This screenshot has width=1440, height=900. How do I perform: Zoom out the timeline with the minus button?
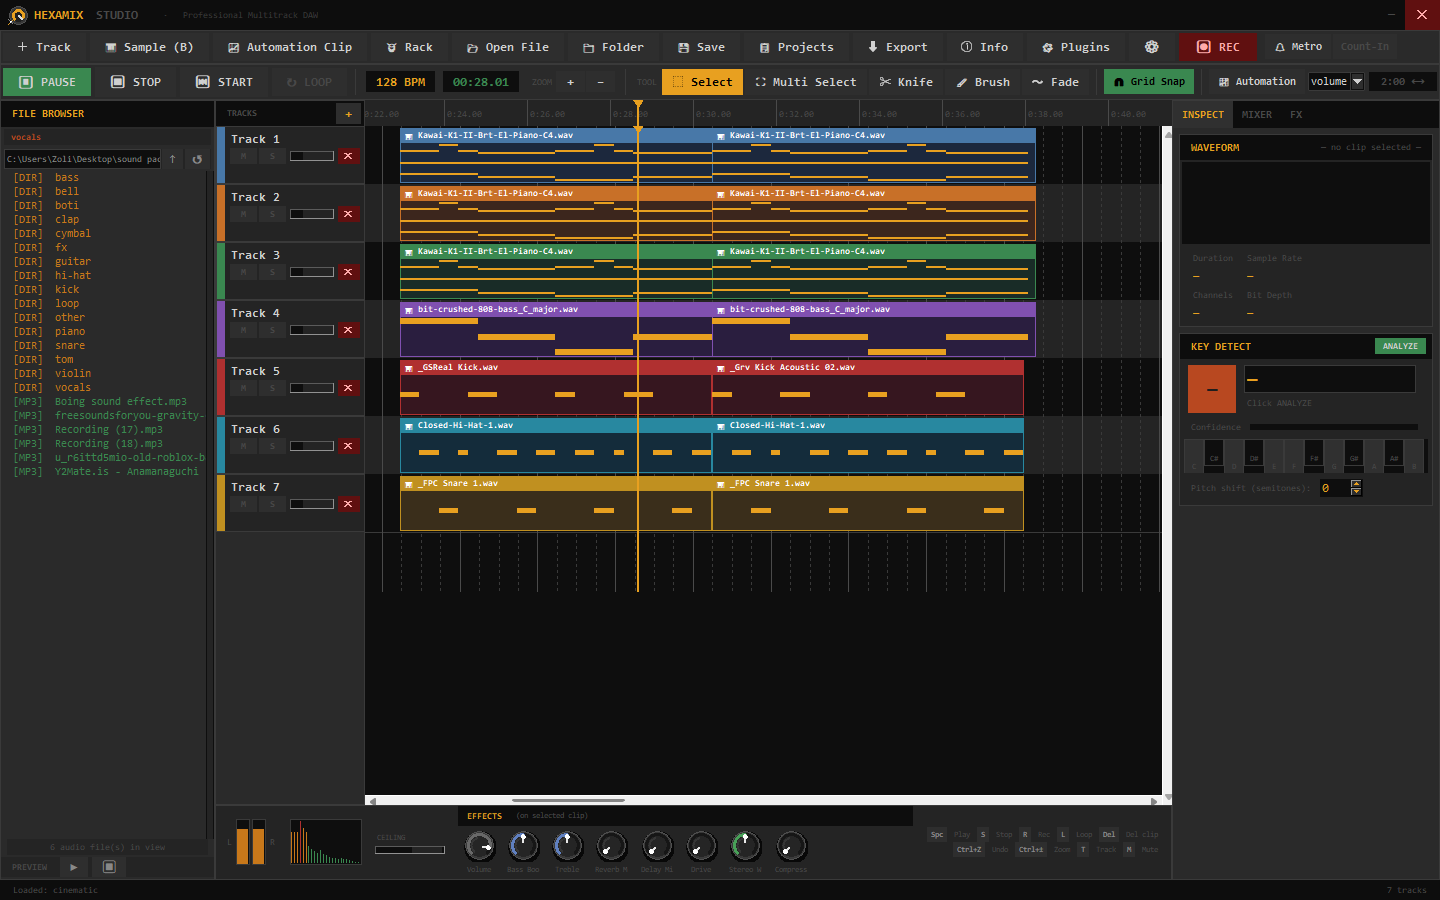tap(600, 82)
